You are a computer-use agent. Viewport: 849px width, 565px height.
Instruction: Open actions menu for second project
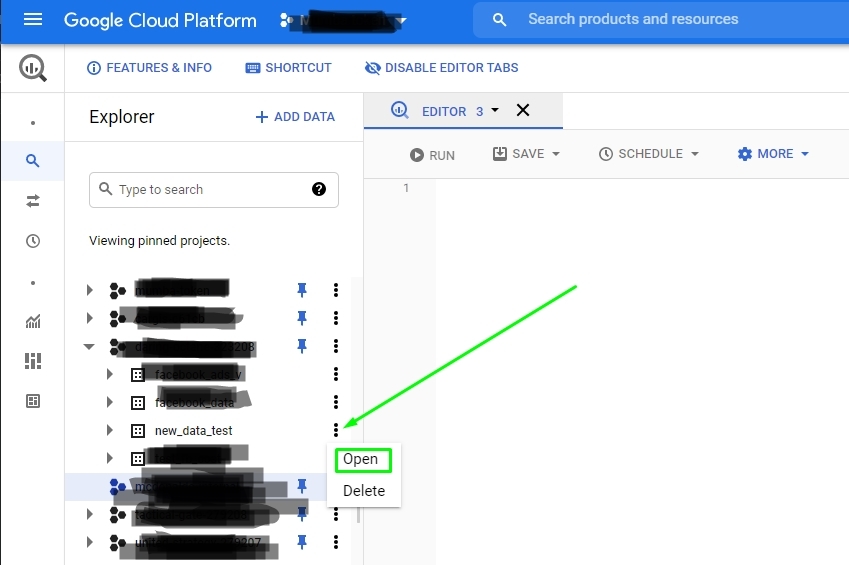pos(336,317)
